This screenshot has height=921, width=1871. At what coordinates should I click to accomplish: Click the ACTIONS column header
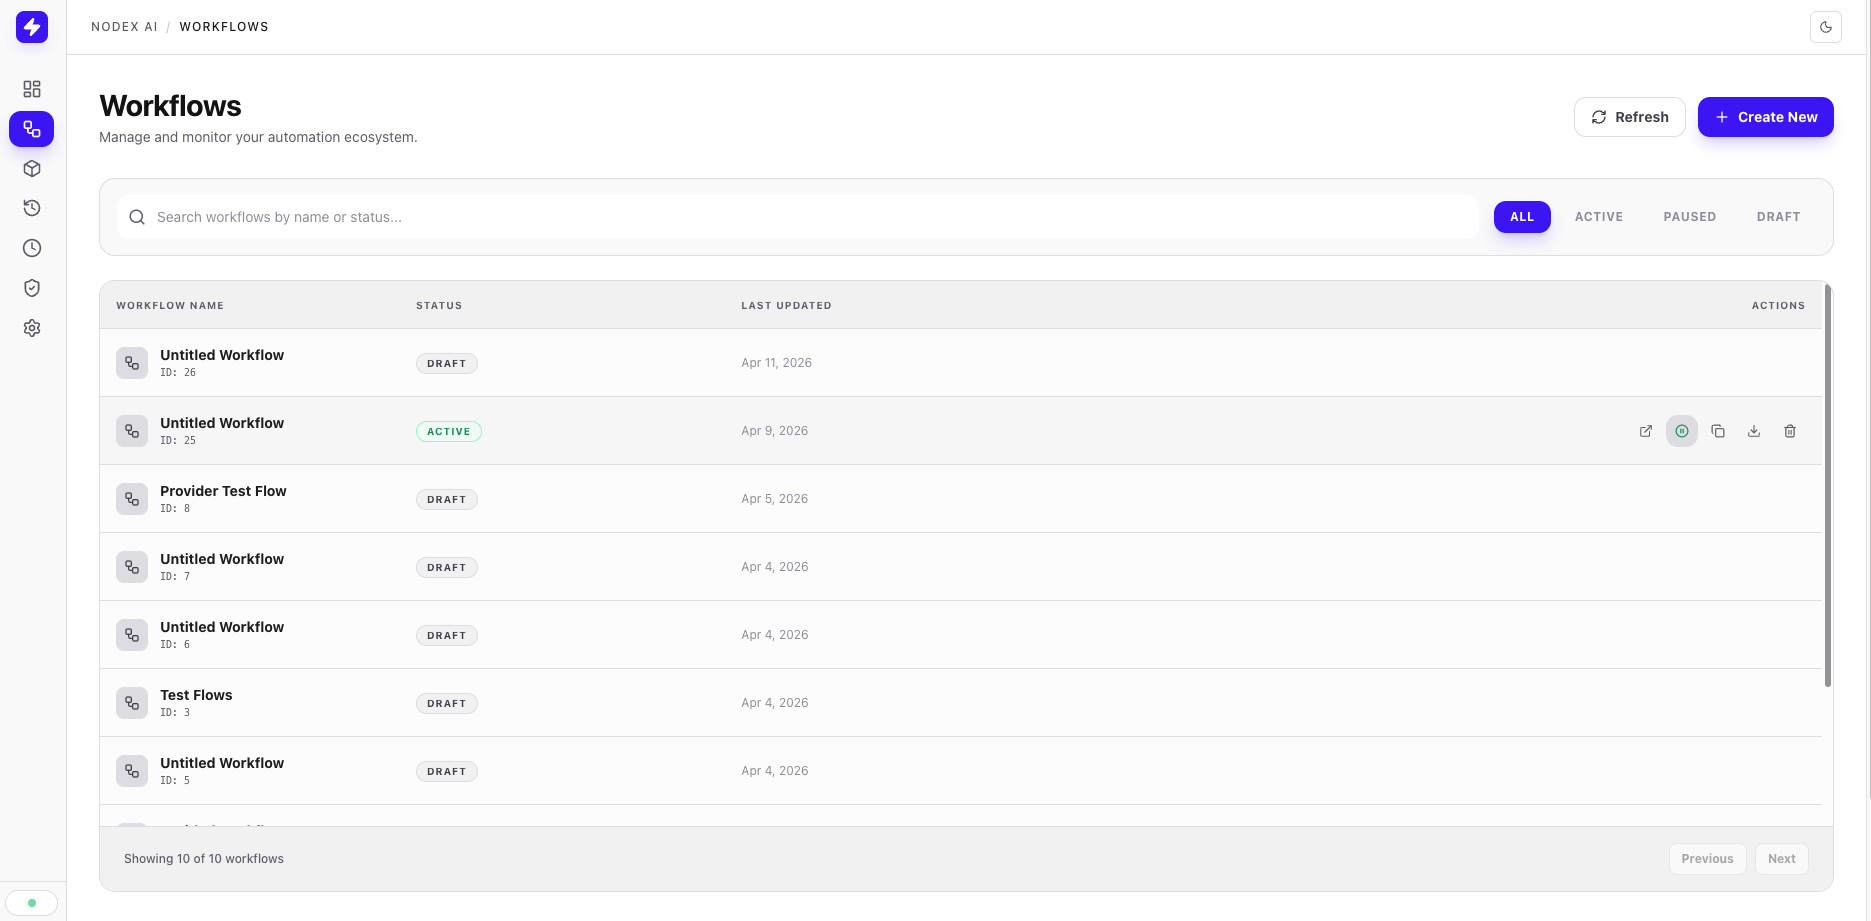[1778, 306]
